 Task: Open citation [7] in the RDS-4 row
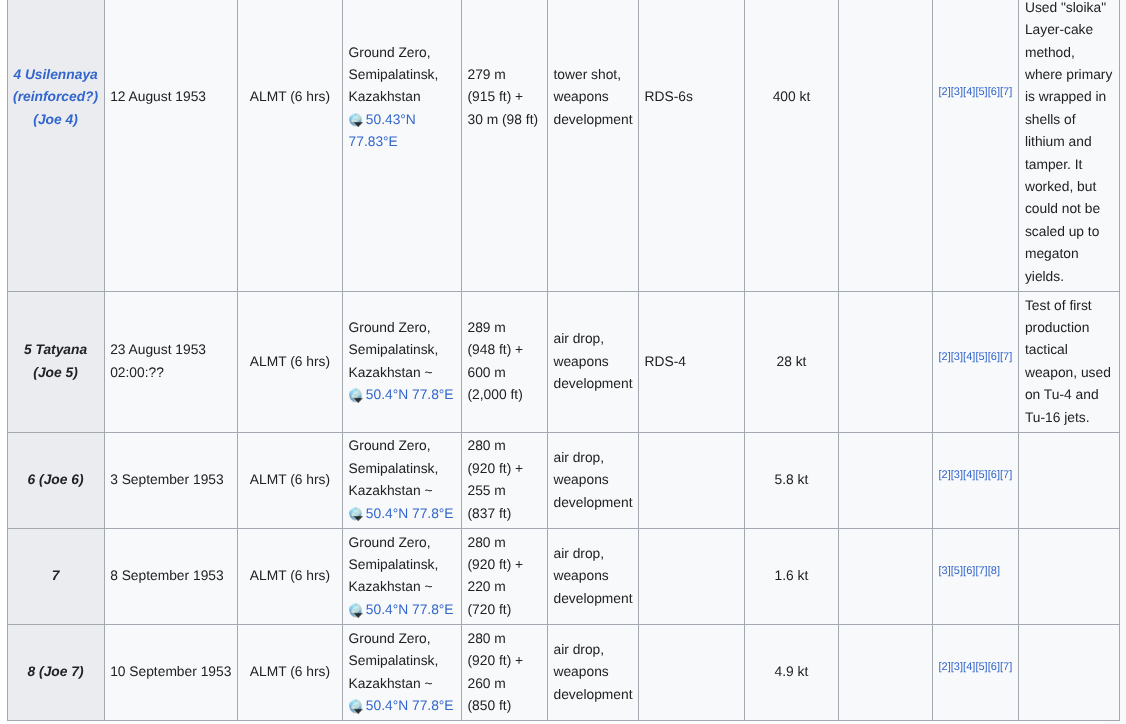point(1006,357)
